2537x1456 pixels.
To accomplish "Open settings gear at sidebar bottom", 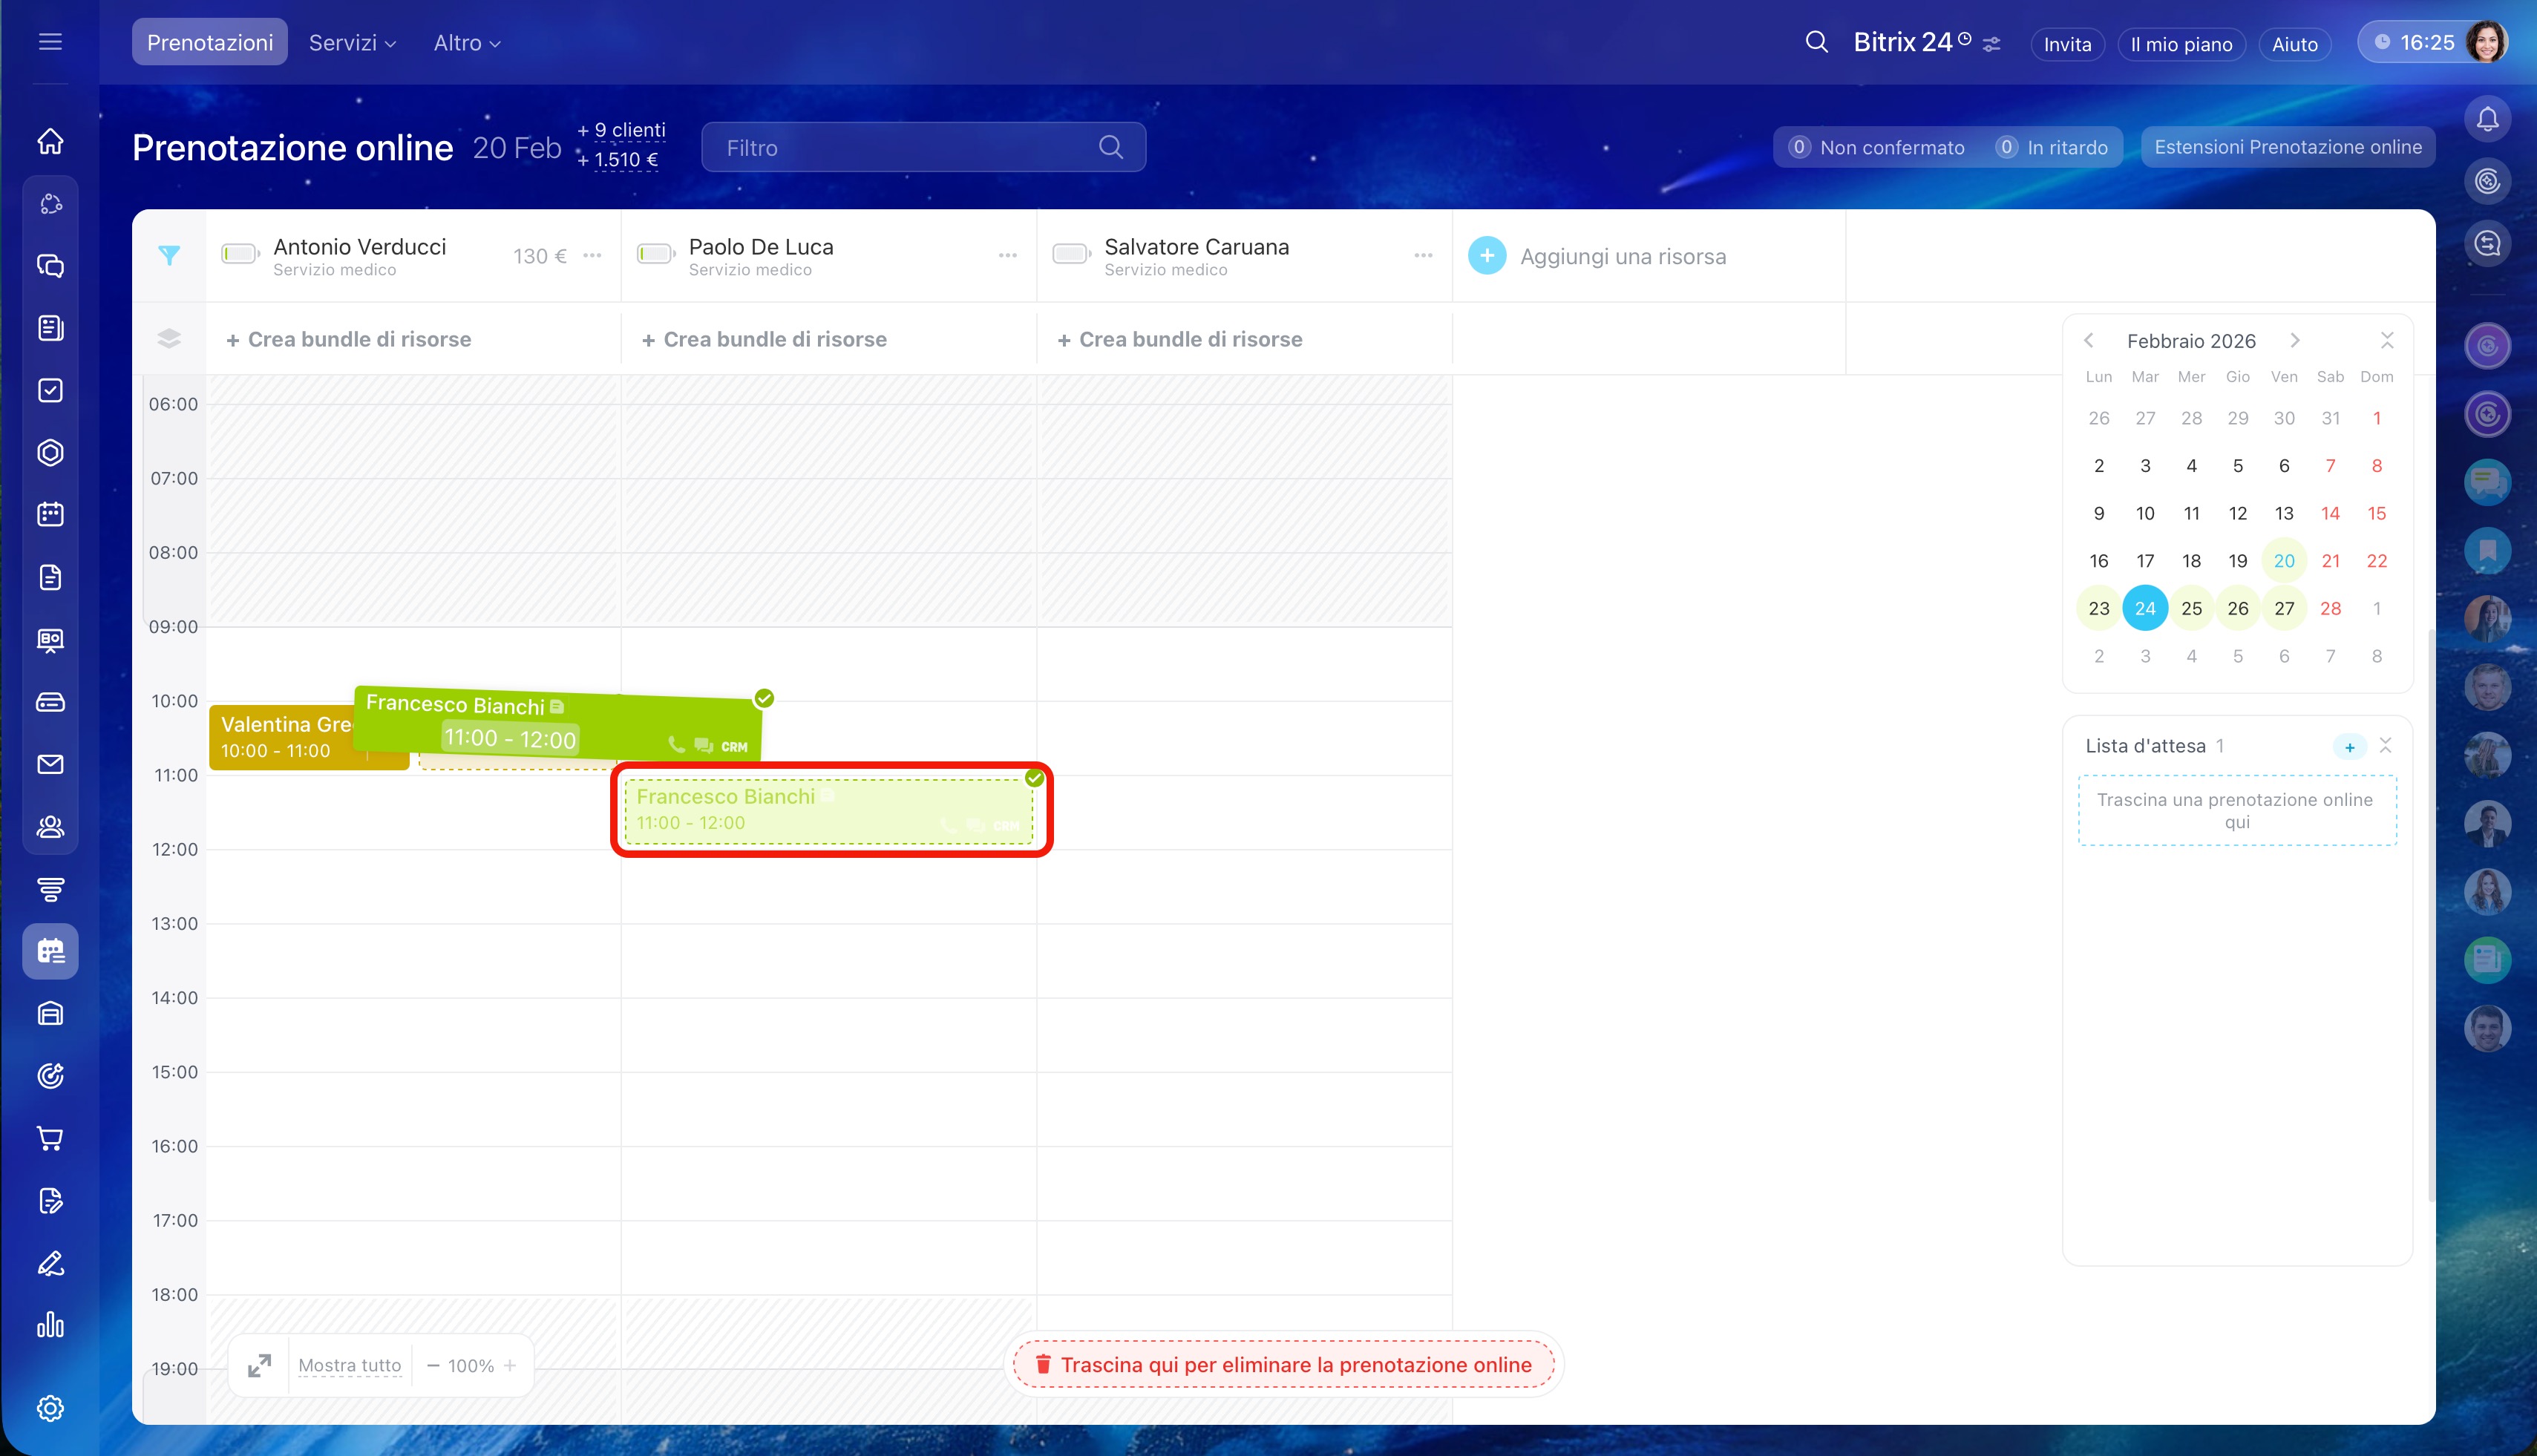I will point(50,1408).
